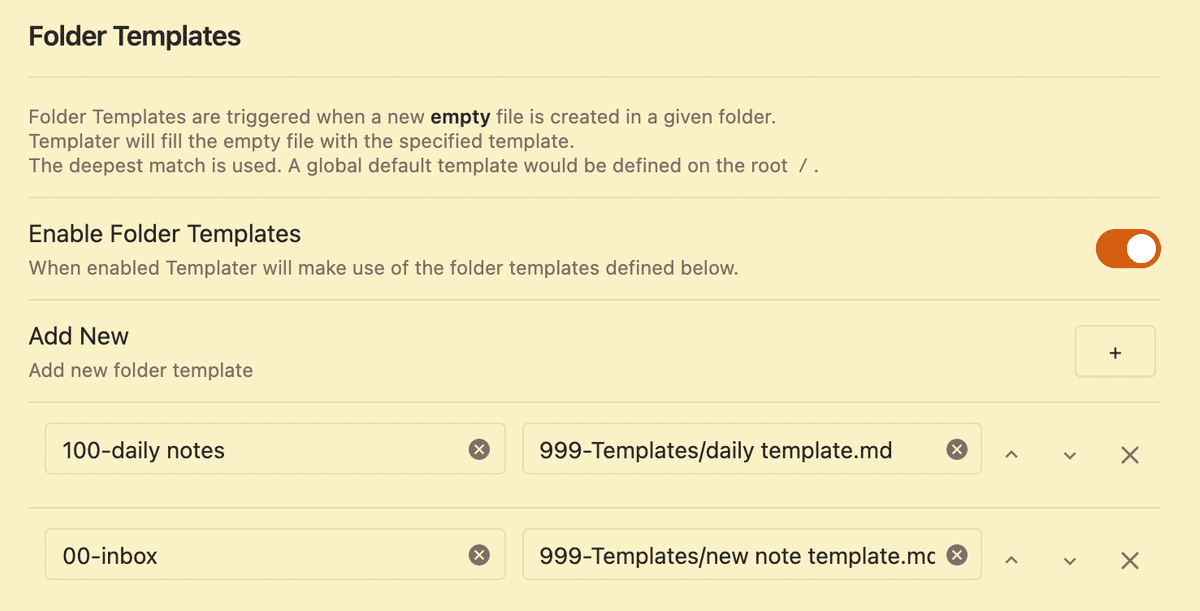This screenshot has width=1200, height=611.
Task: Move the 00-inbox row down
Action: (x=1070, y=560)
